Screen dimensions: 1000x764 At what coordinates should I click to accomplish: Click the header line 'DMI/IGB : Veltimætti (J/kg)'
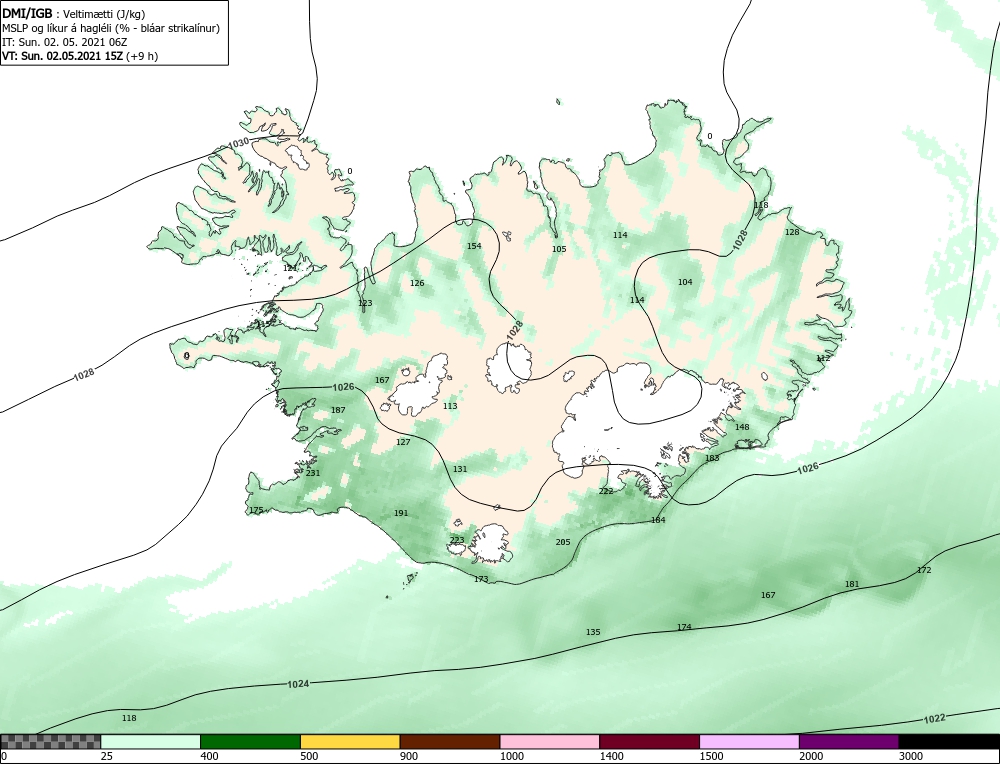(73, 14)
